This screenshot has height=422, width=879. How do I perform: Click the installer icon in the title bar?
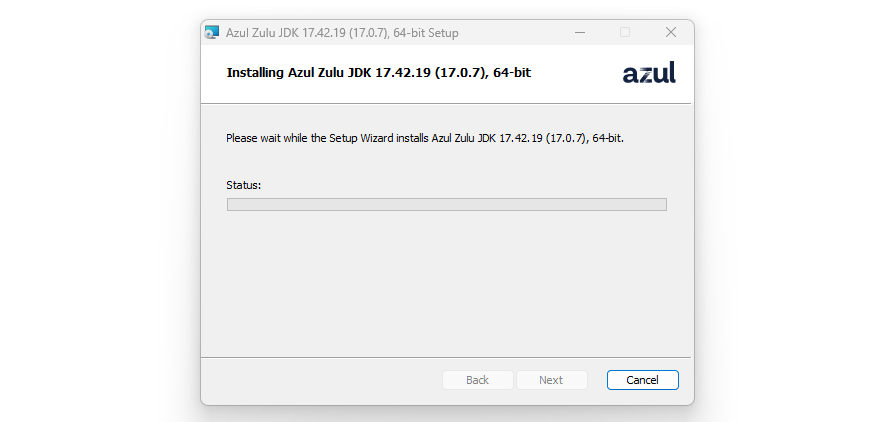click(212, 33)
